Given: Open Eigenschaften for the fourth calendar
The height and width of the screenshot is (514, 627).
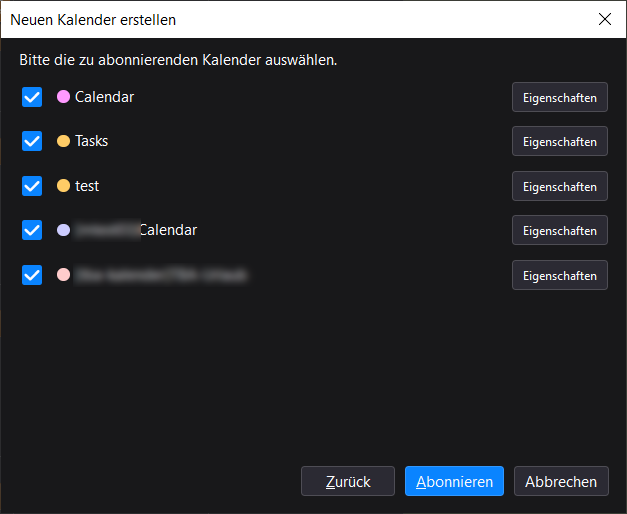Looking at the screenshot, I should click(559, 231).
